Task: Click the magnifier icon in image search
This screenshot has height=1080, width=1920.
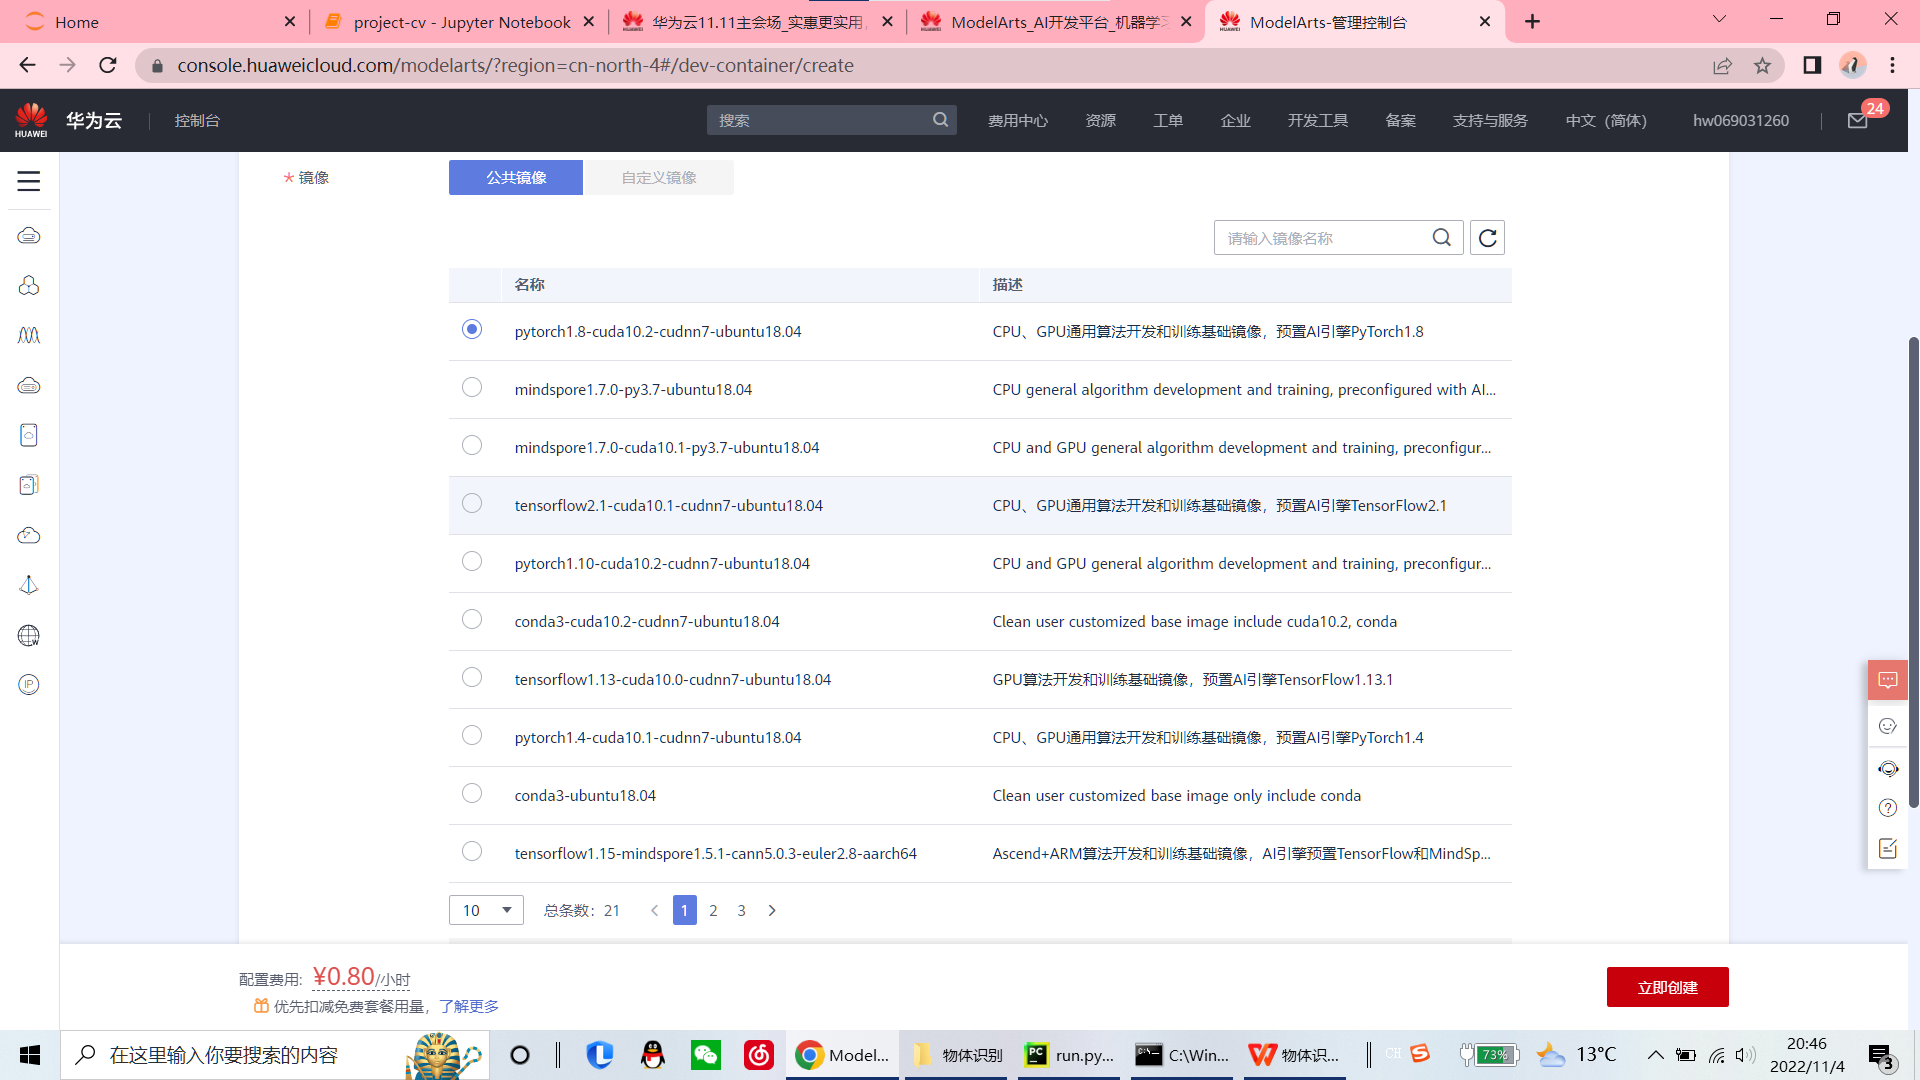Action: point(1441,238)
